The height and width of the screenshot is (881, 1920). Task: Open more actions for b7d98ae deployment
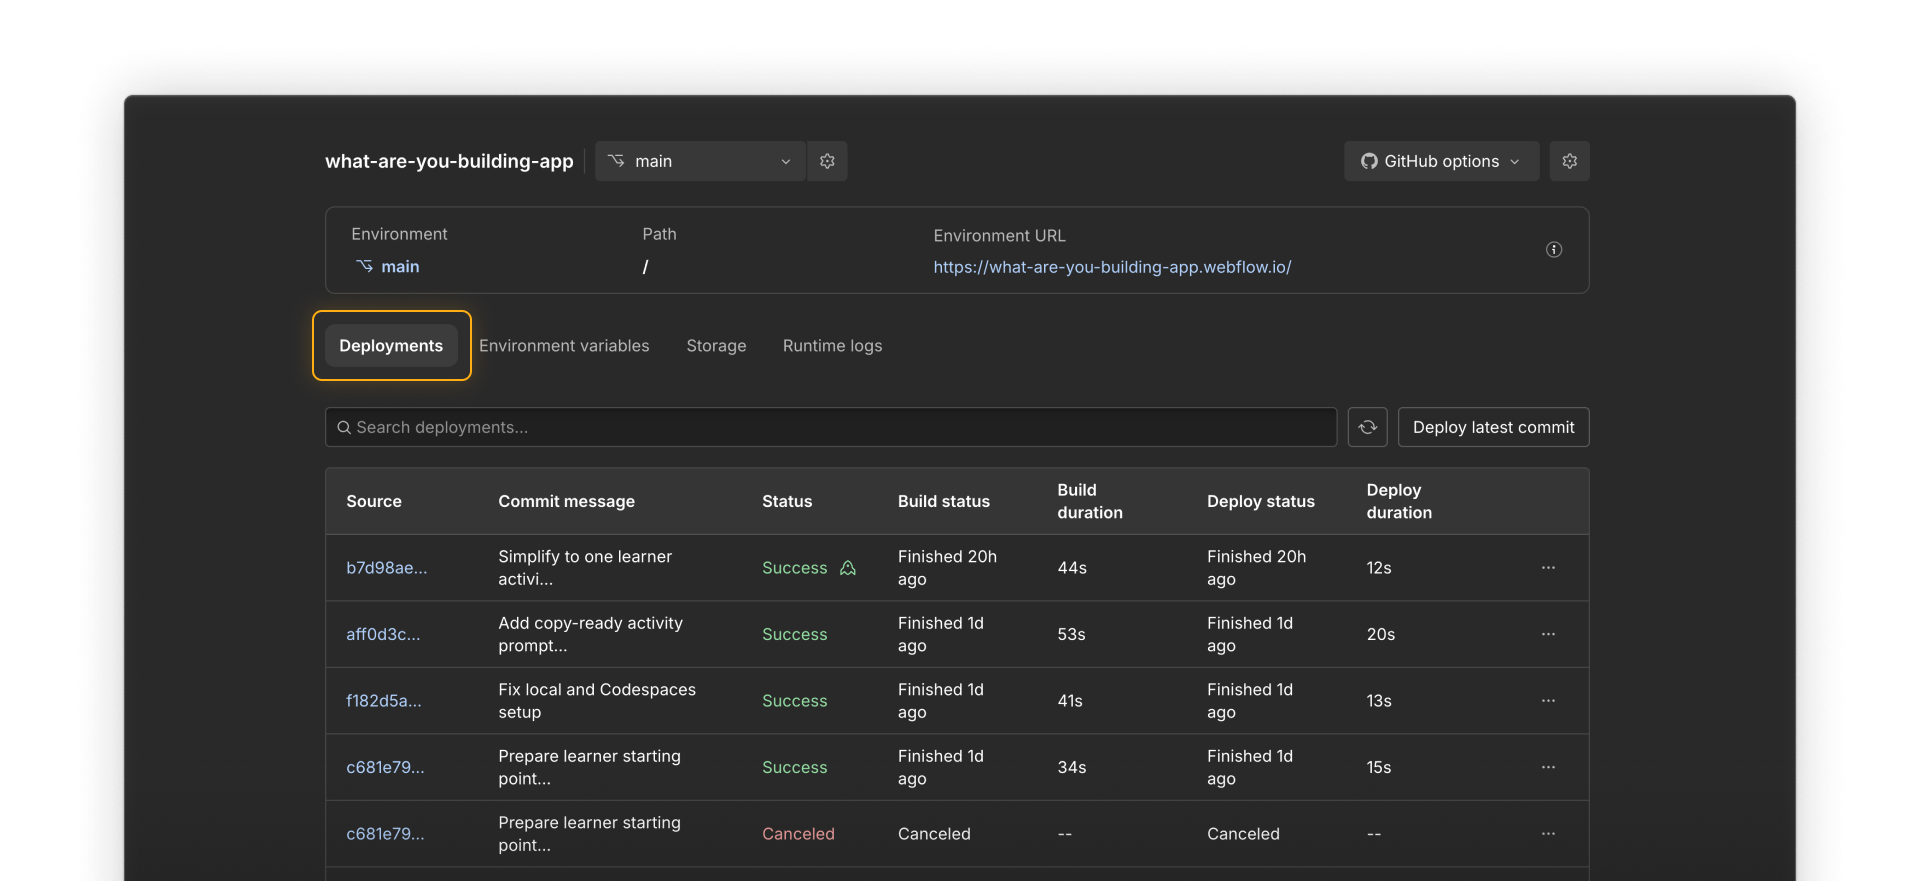[x=1548, y=568]
